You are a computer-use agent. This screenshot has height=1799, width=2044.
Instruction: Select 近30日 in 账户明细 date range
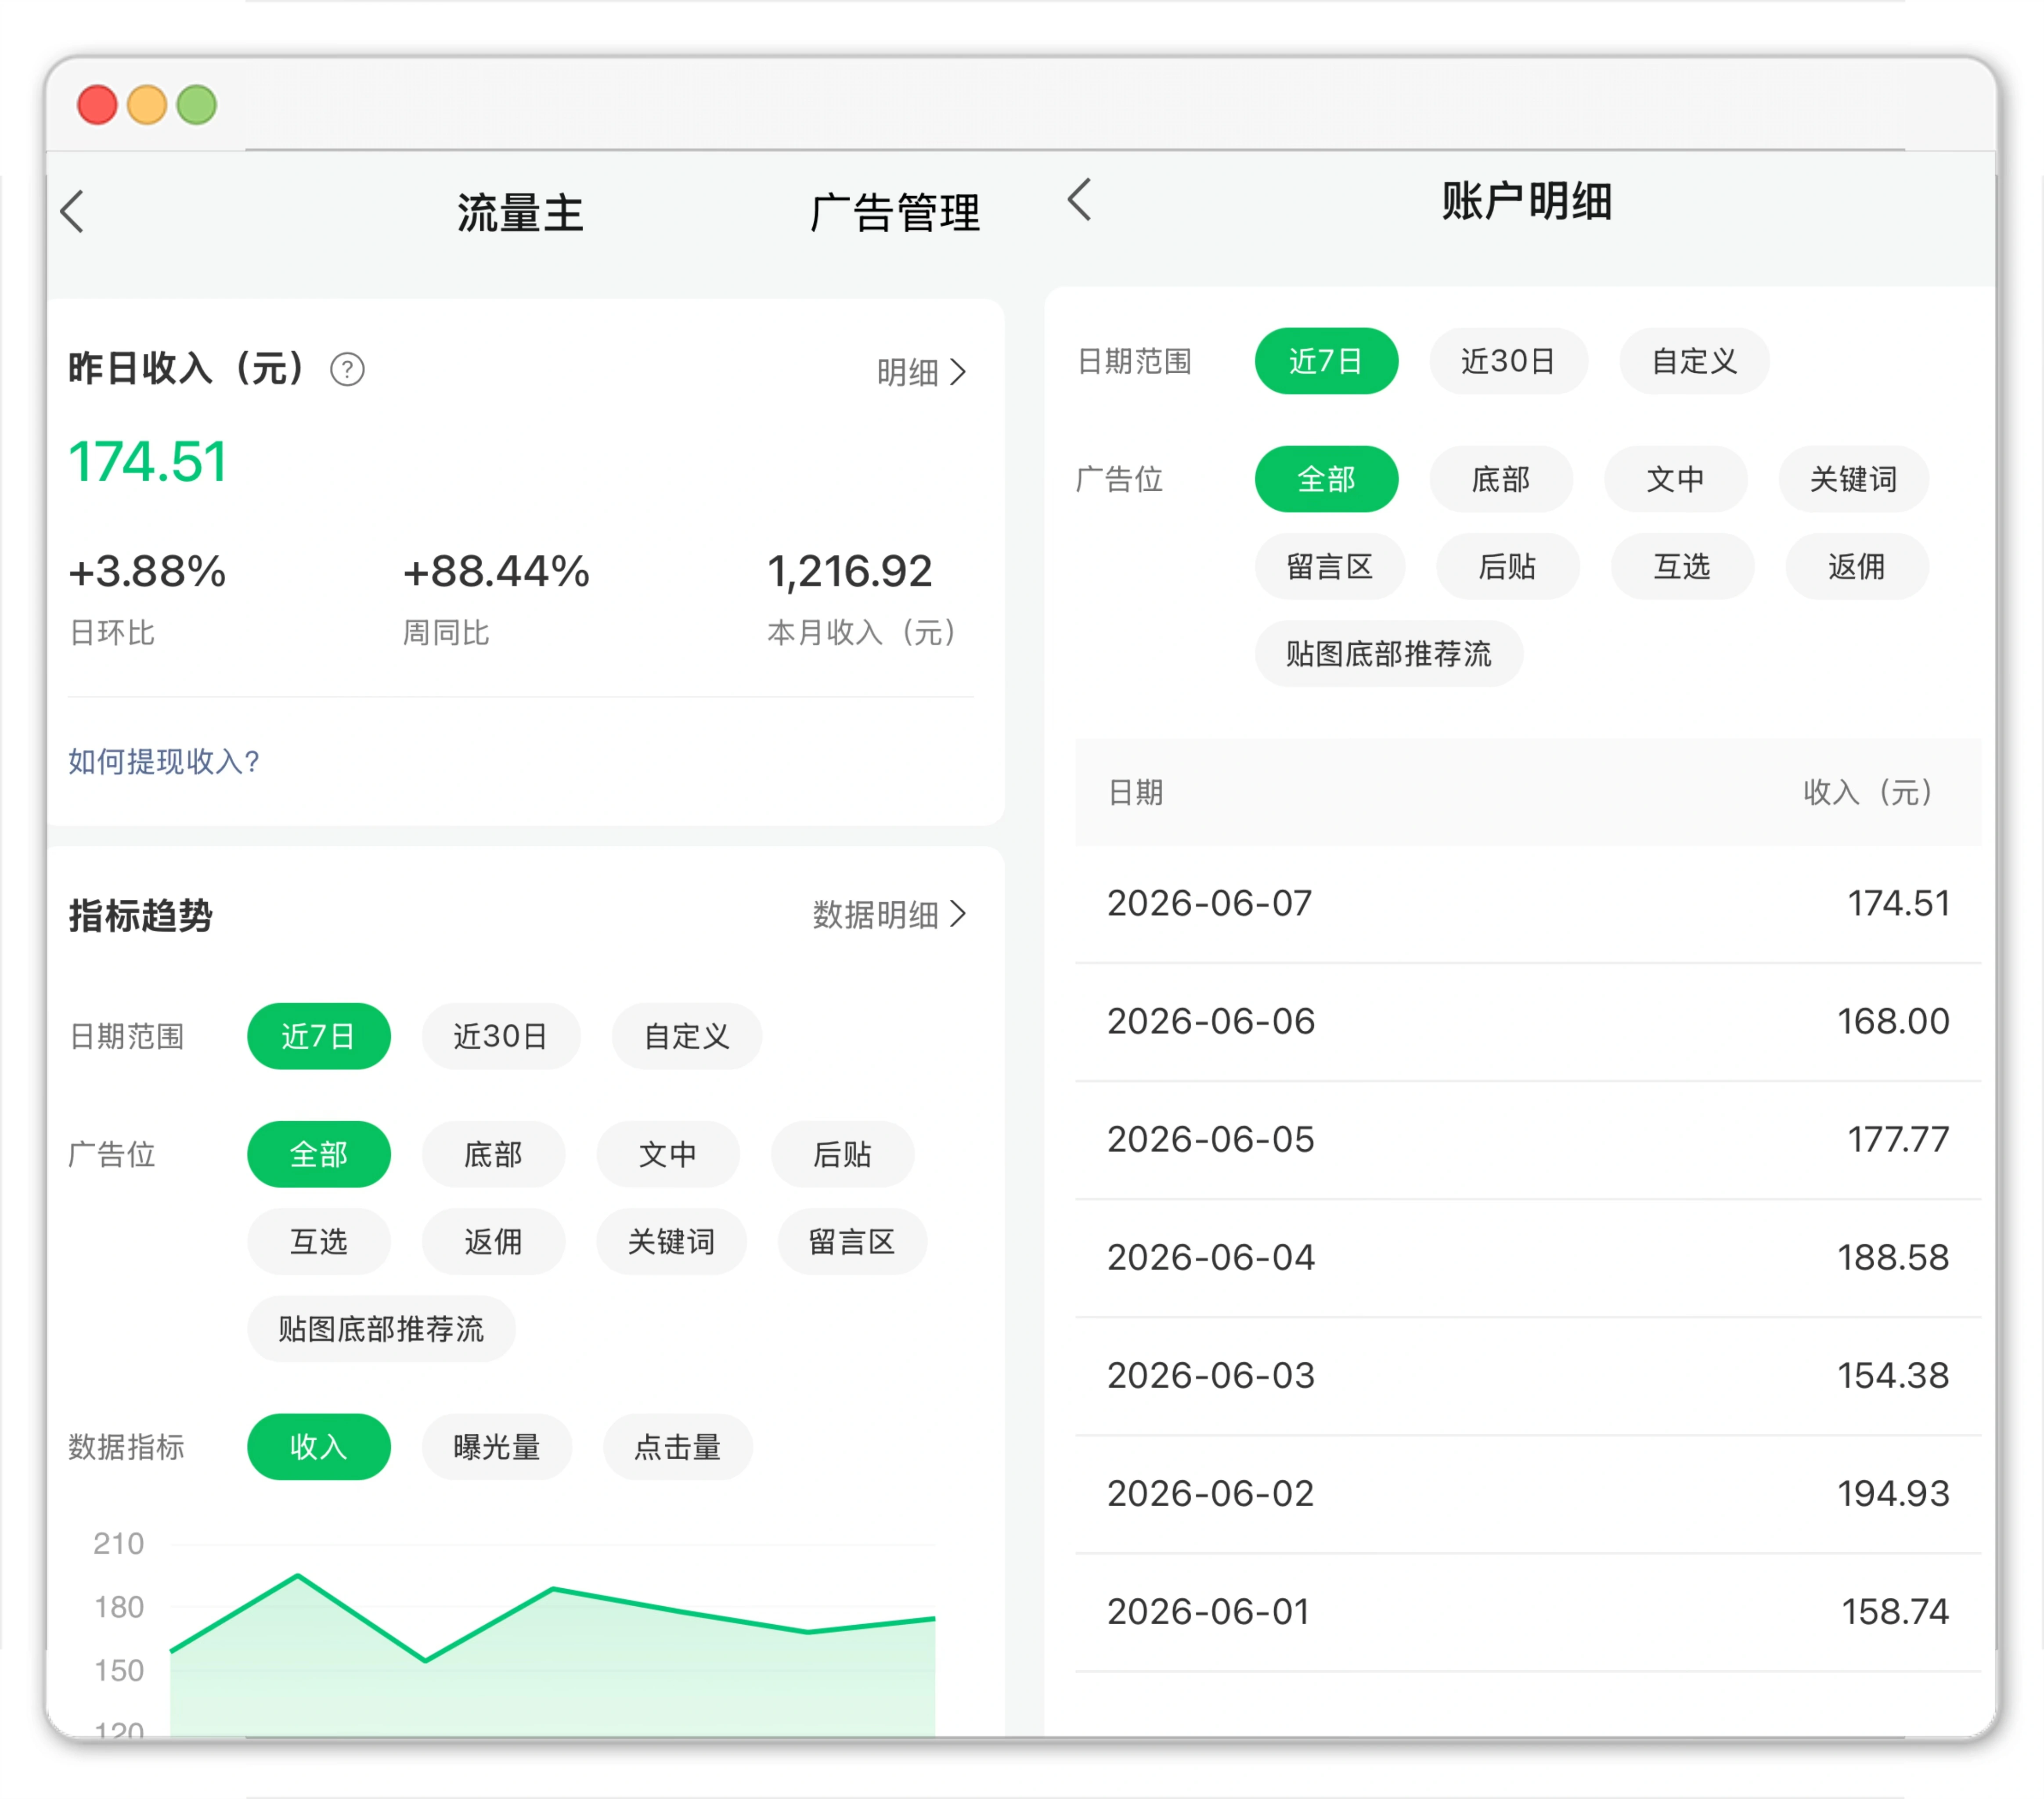(x=1508, y=361)
